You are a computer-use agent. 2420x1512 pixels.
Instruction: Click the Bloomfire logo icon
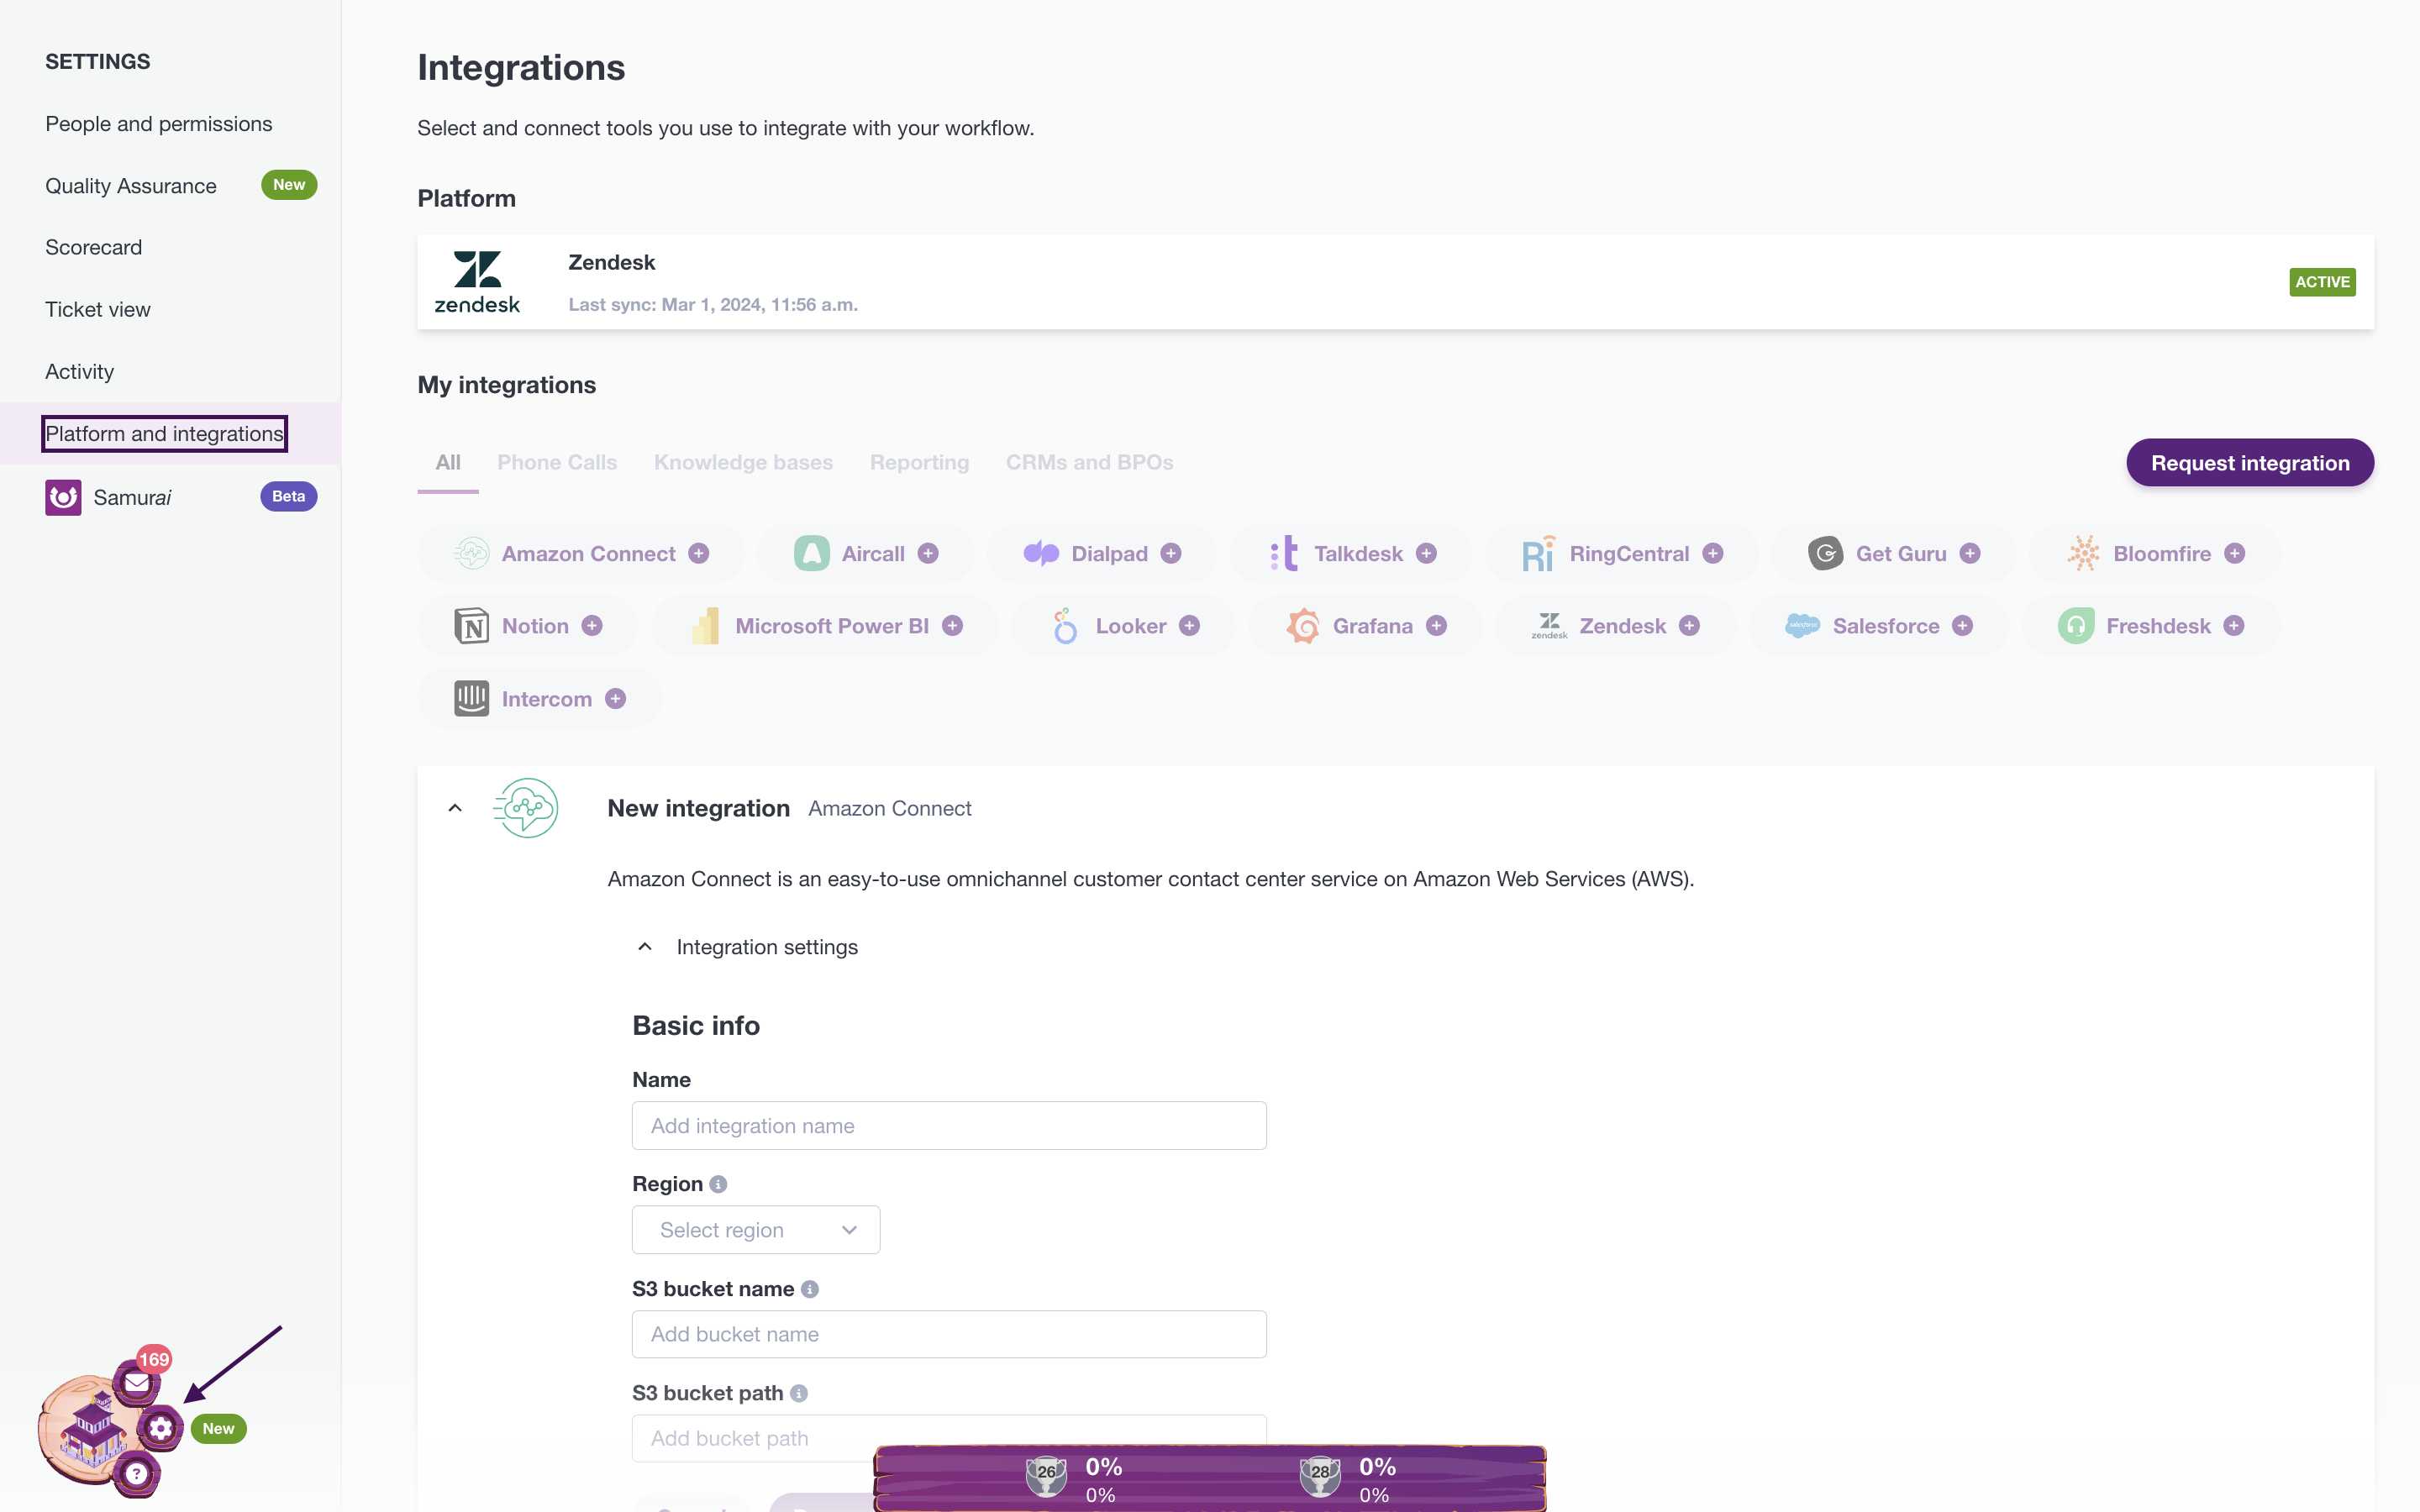pyautogui.click(x=2084, y=553)
